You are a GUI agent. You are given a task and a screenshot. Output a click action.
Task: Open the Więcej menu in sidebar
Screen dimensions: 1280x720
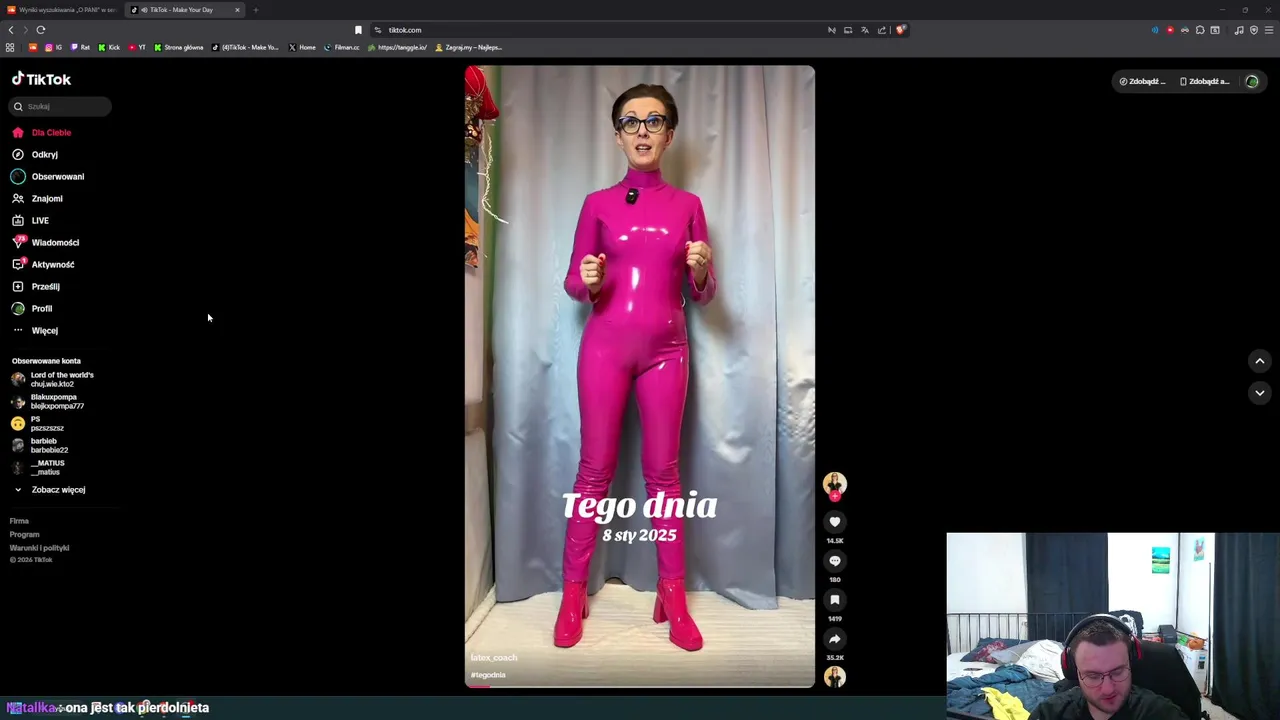click(x=35, y=331)
